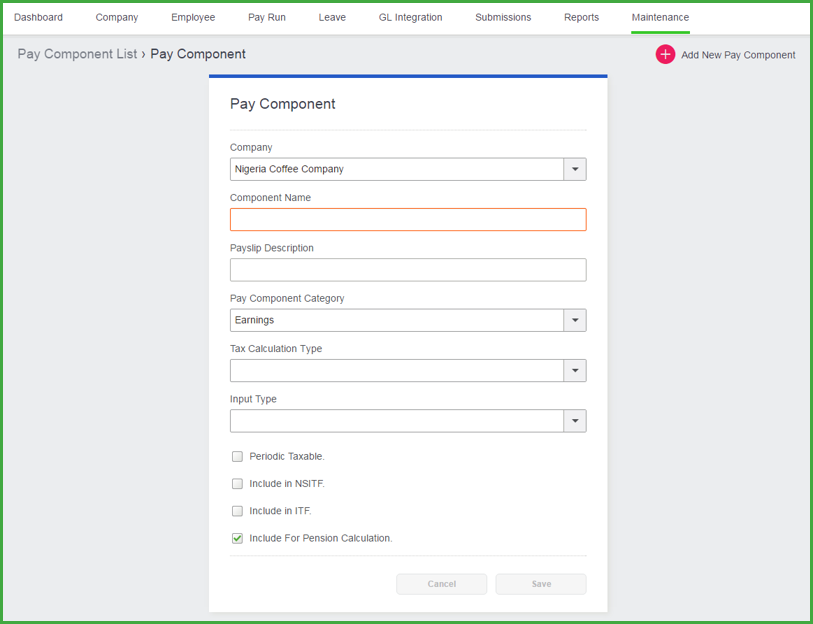Open the Dashboard menu item

(38, 17)
